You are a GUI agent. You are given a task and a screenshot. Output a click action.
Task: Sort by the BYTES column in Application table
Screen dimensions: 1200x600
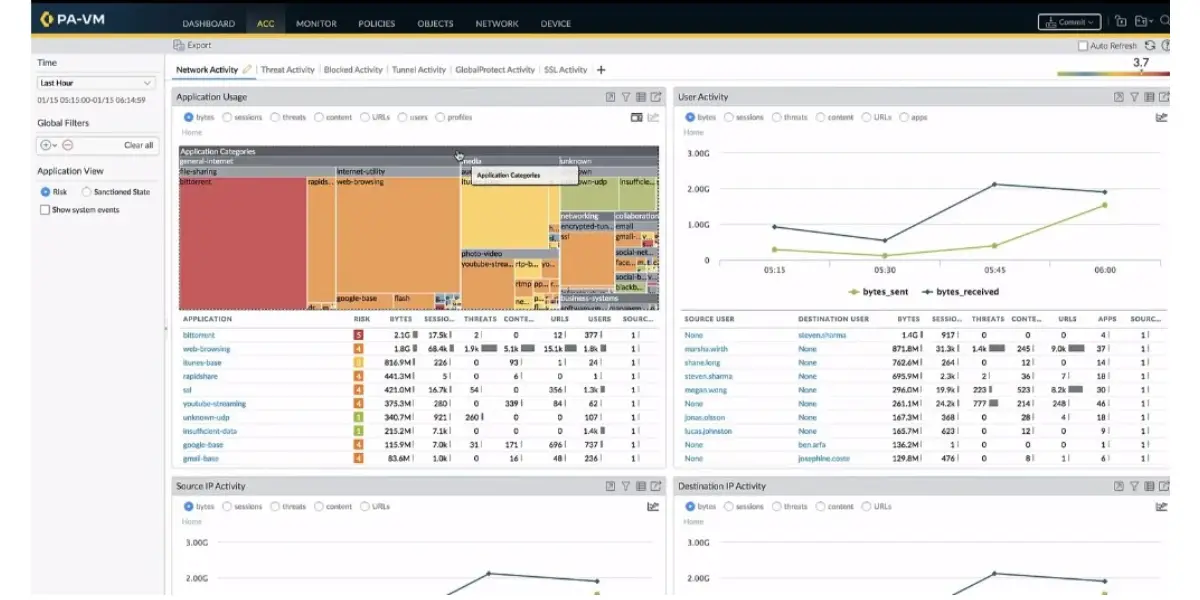point(400,319)
